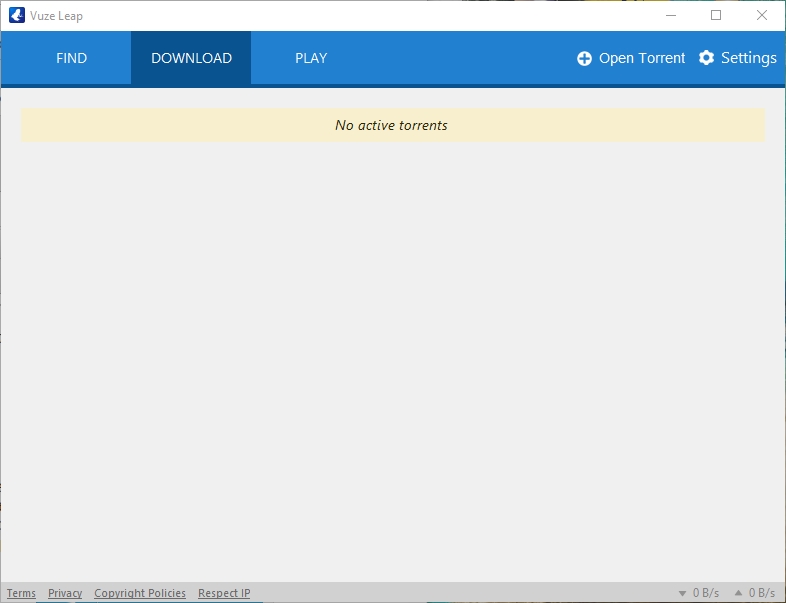Open the Privacy link

click(65, 593)
